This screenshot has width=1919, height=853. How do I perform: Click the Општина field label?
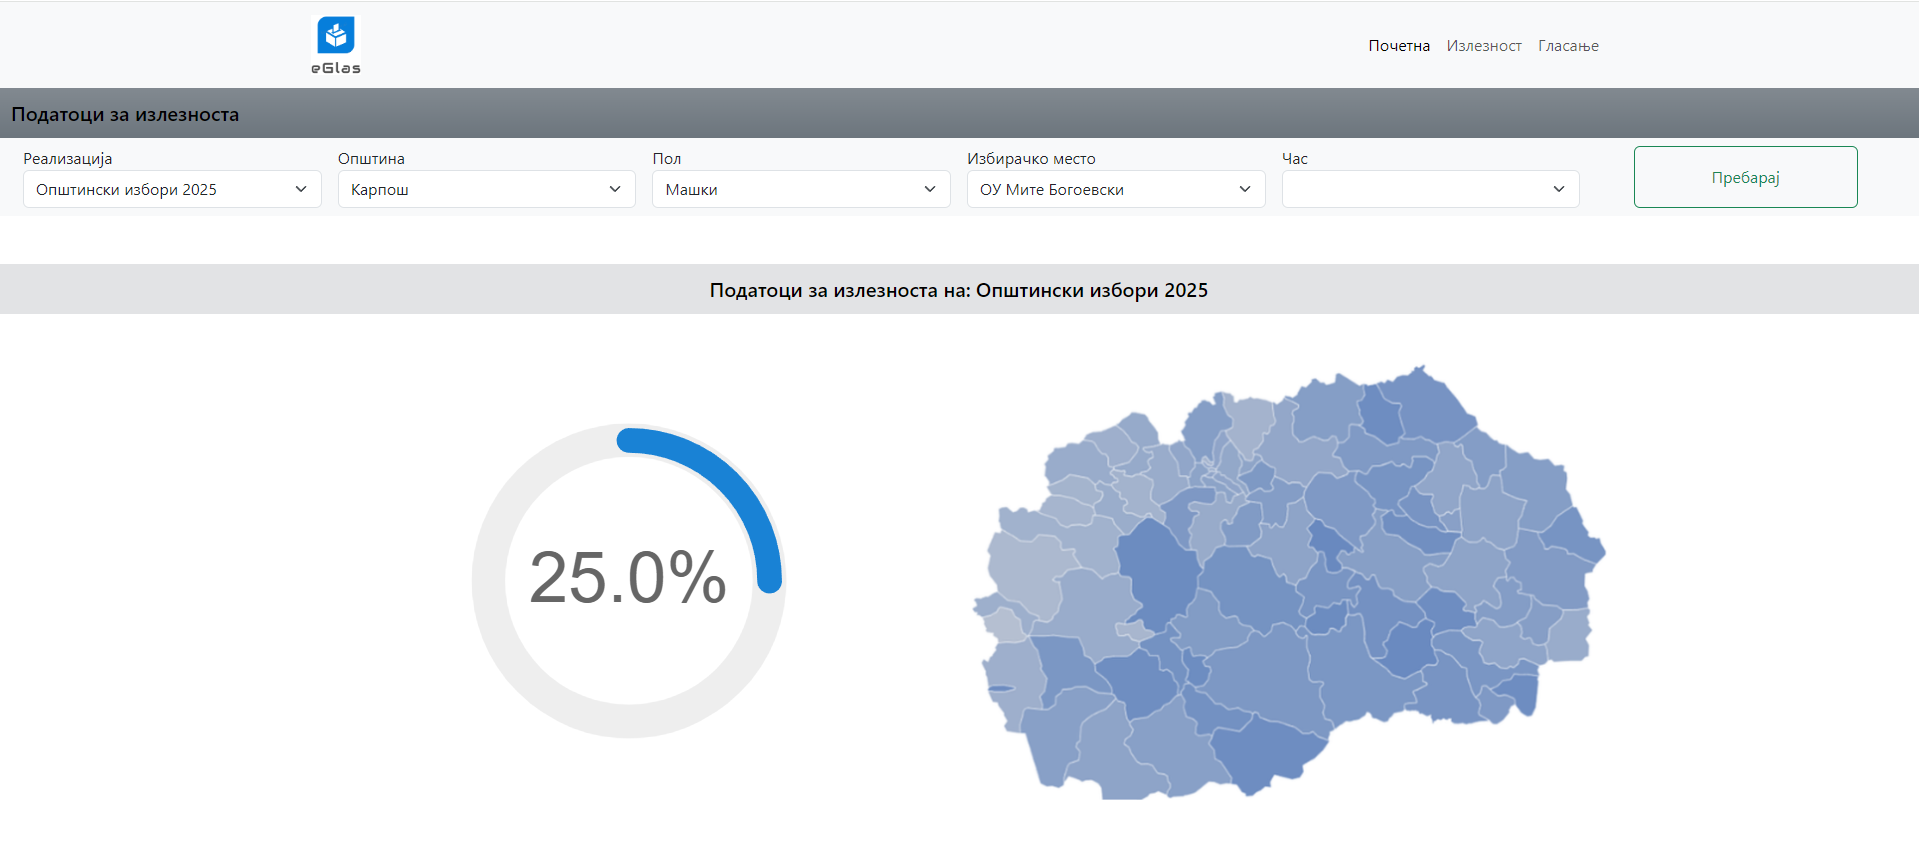(371, 159)
